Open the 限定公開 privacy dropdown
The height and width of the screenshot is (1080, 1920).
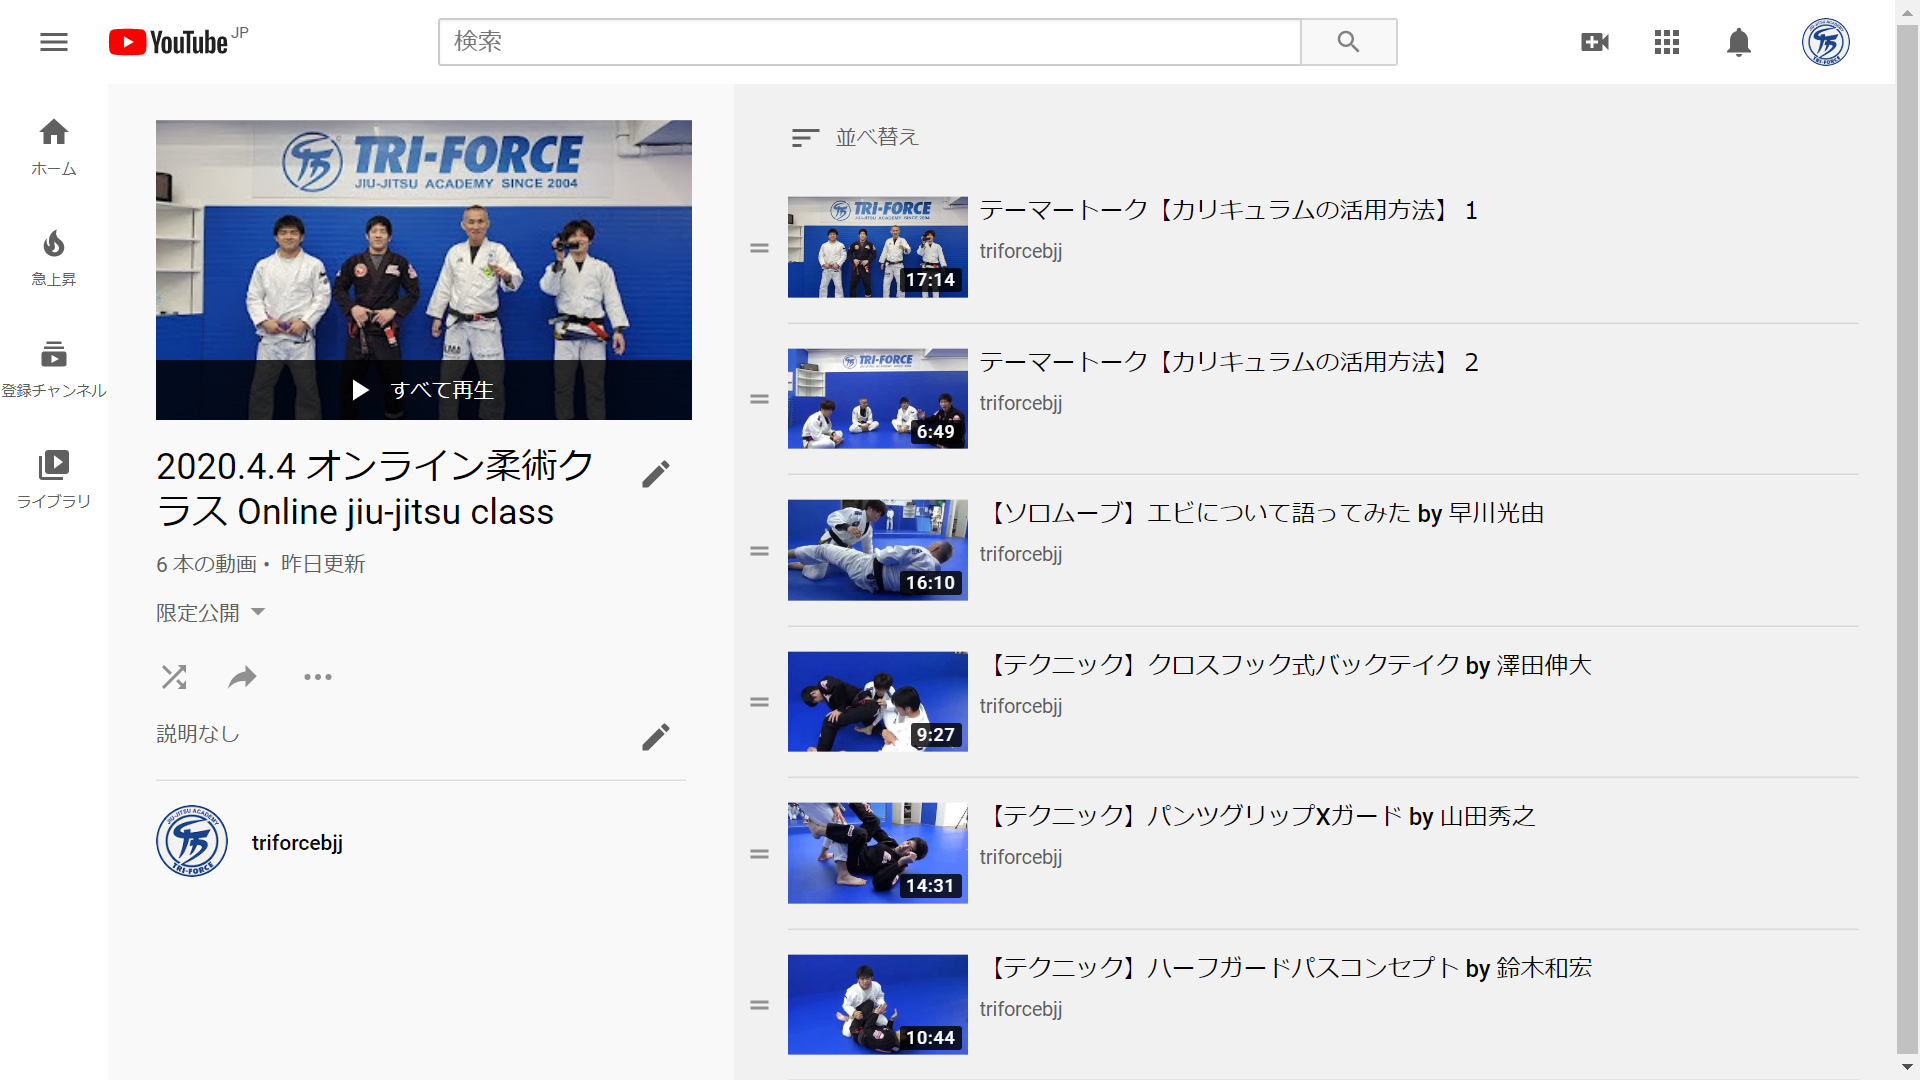click(x=211, y=612)
